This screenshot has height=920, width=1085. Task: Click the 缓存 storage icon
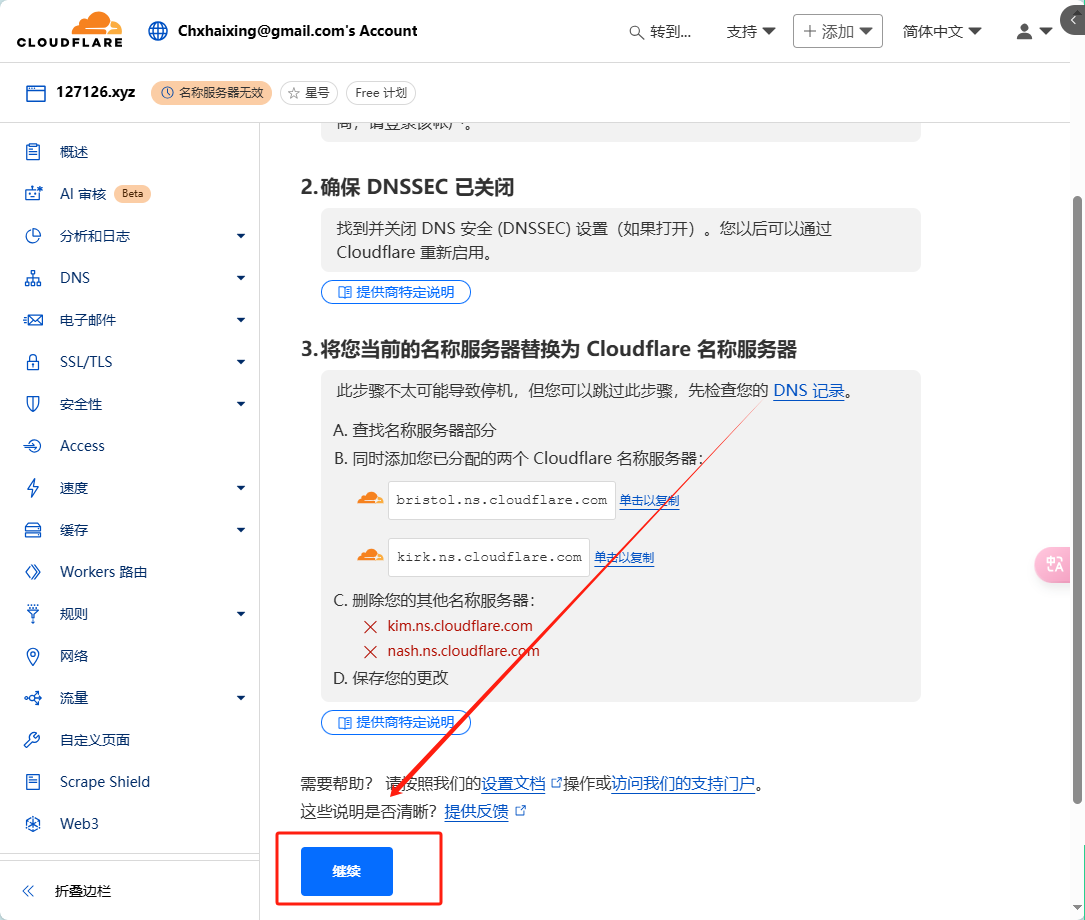click(x=33, y=530)
